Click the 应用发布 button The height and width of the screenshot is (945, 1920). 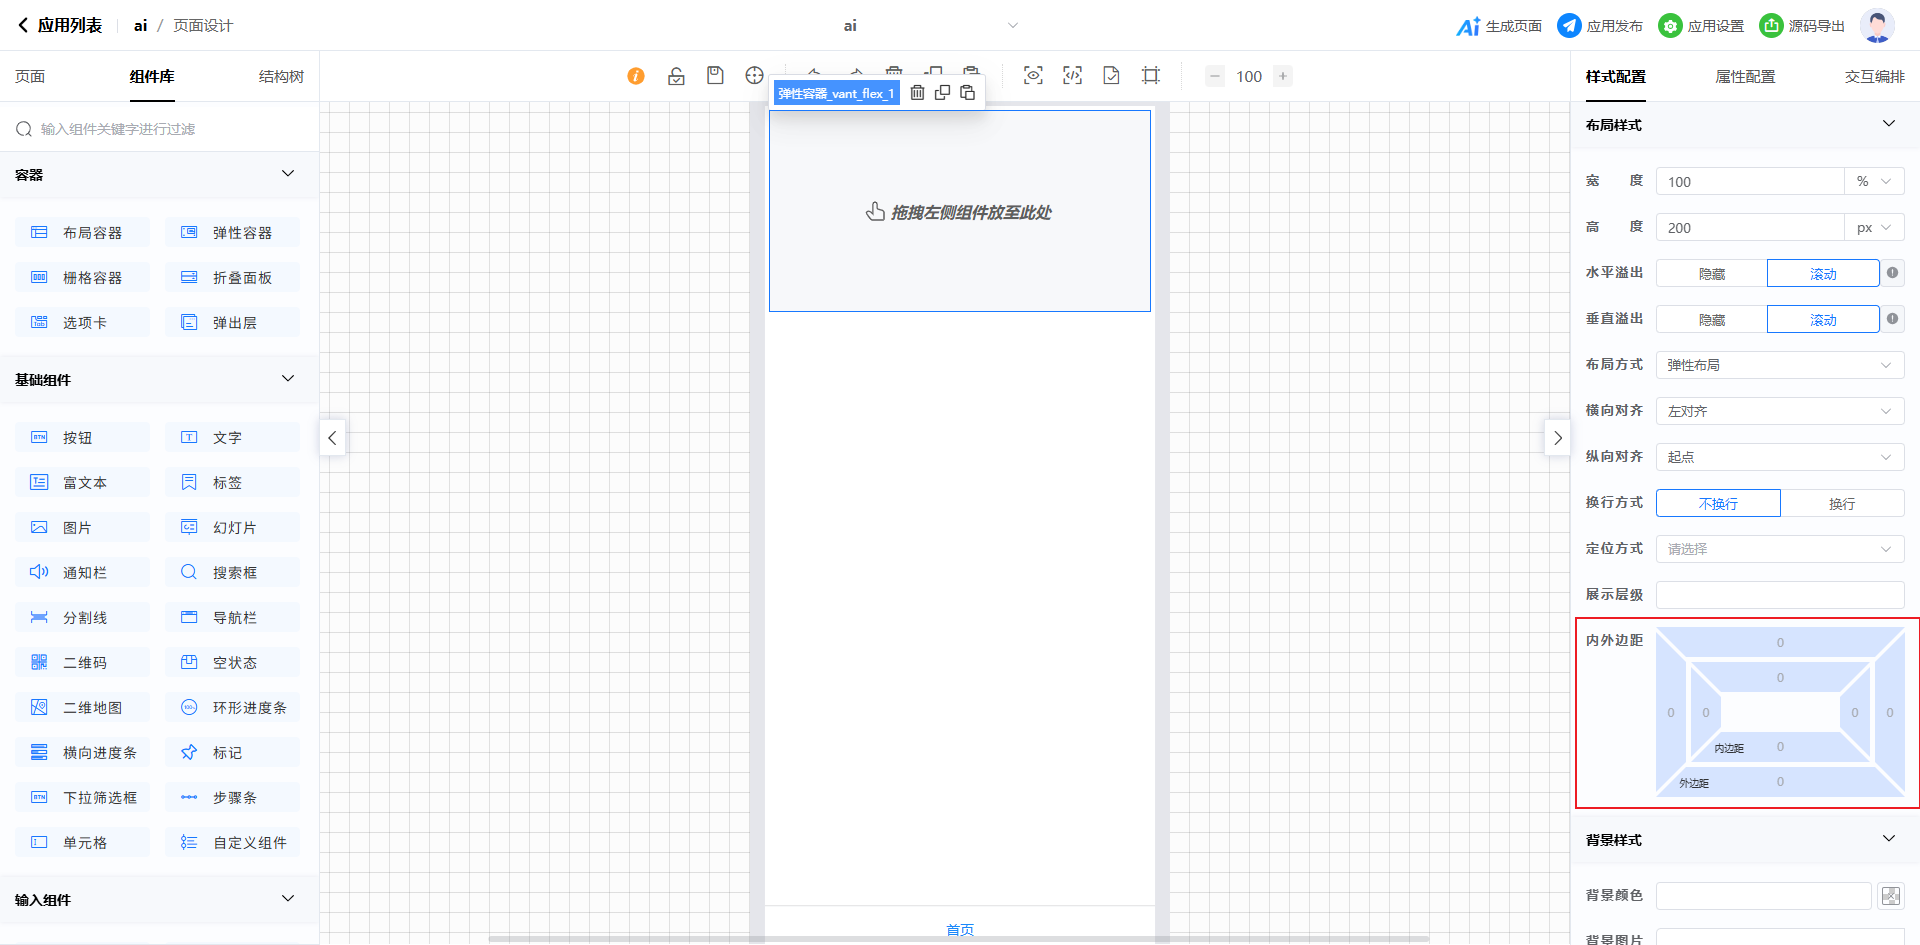tap(1600, 26)
